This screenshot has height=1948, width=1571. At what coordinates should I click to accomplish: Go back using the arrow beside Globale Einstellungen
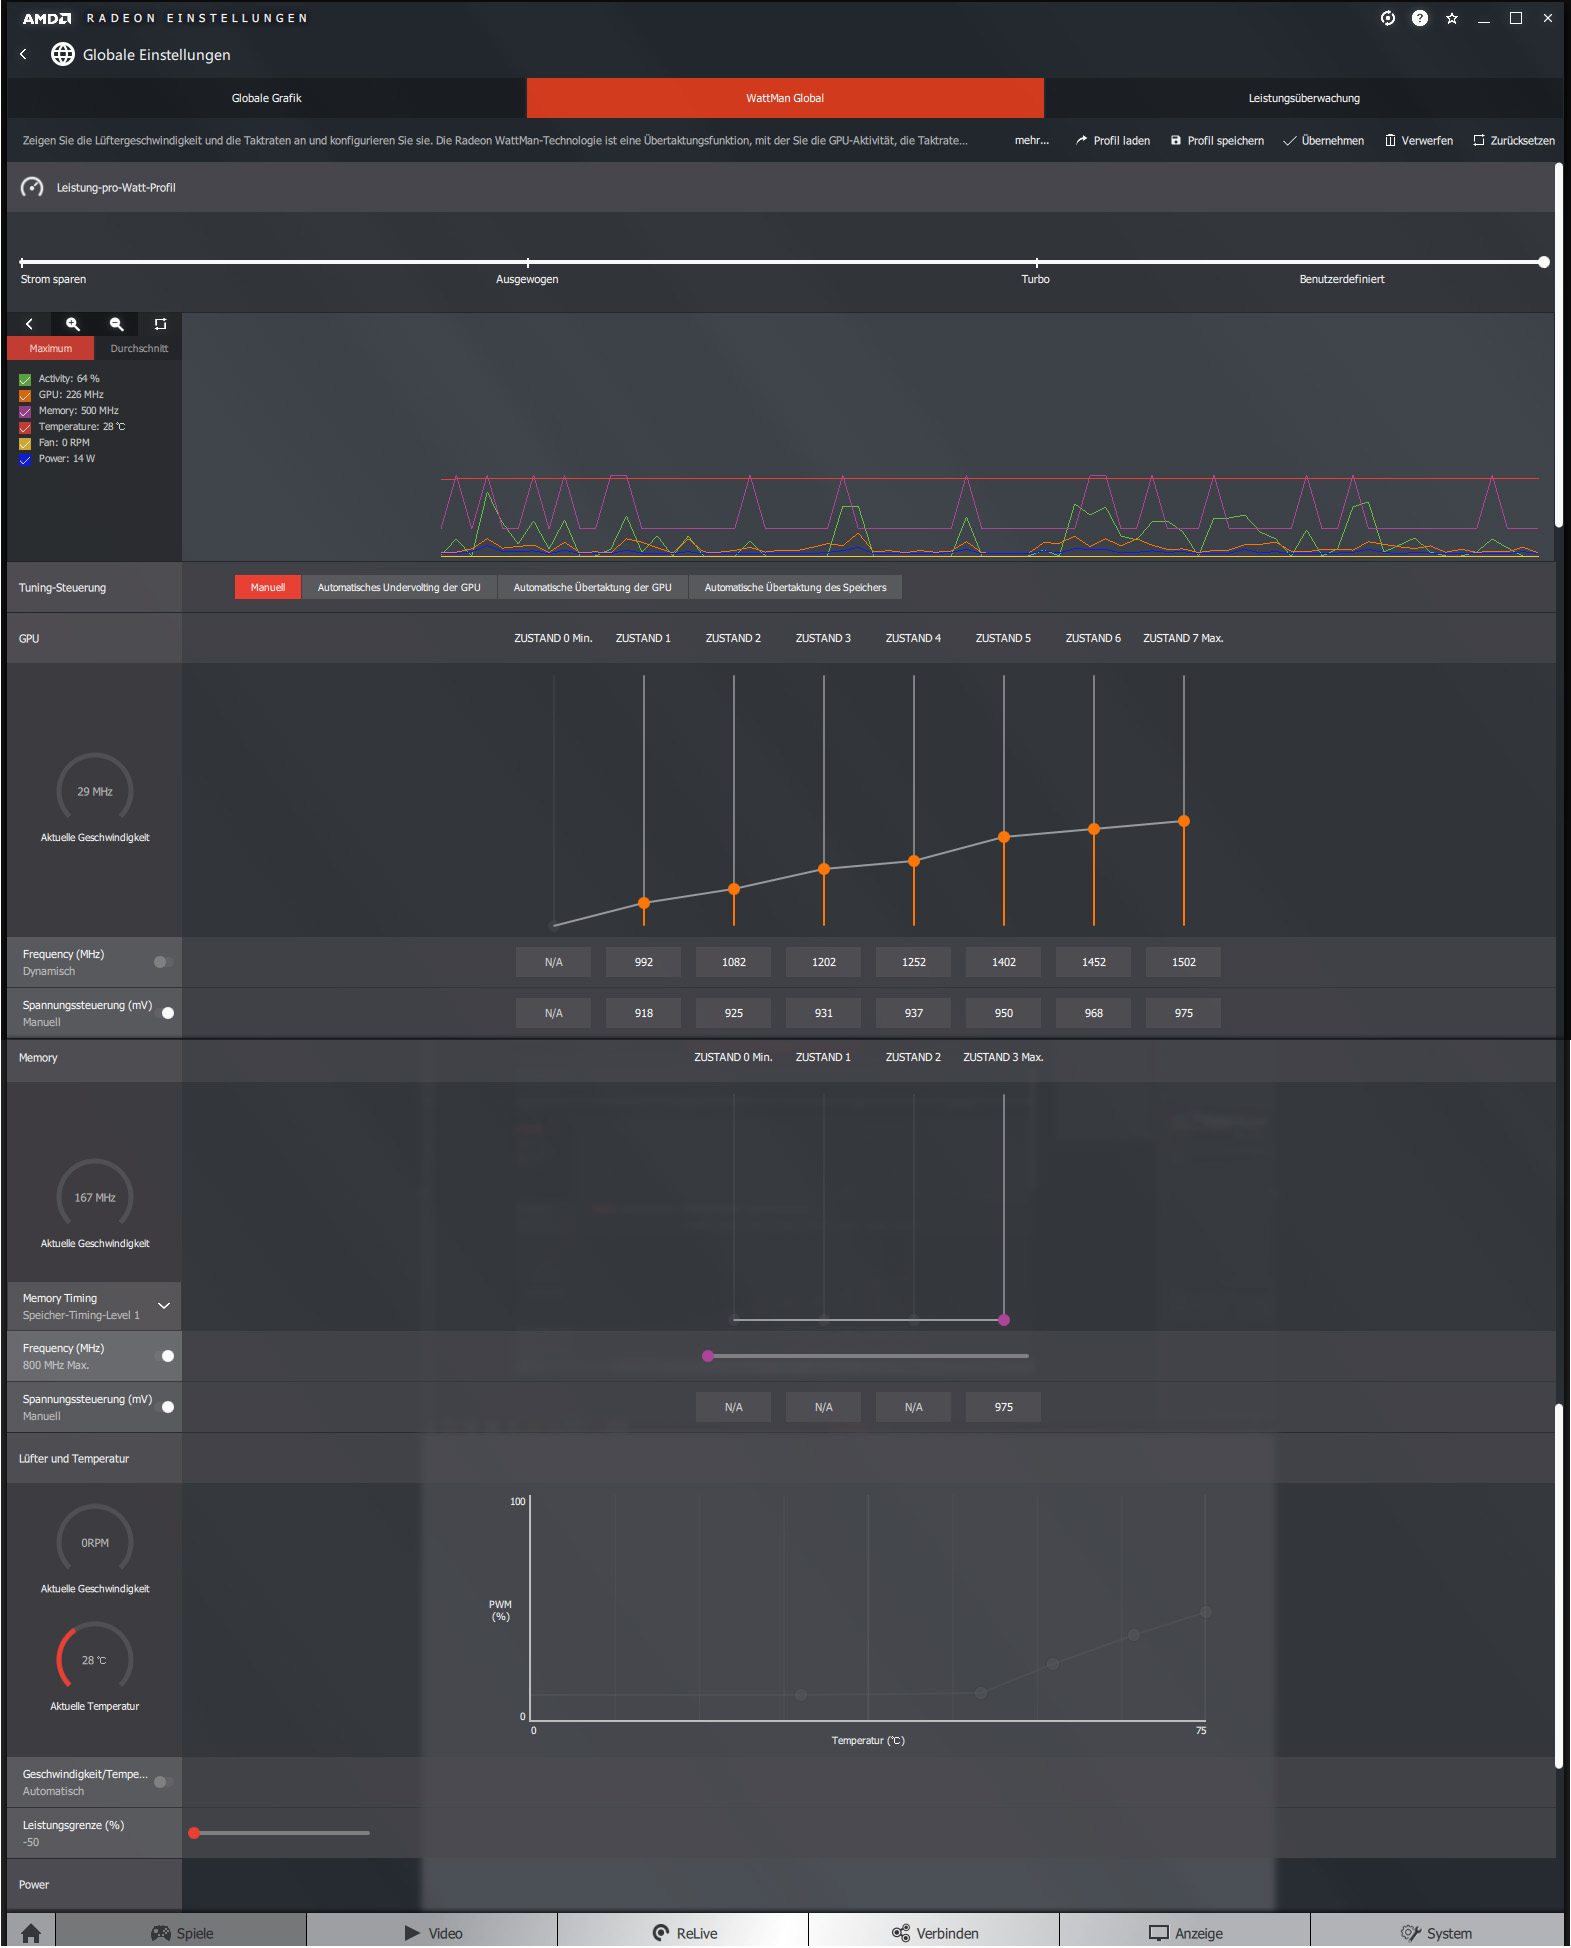pos(24,54)
